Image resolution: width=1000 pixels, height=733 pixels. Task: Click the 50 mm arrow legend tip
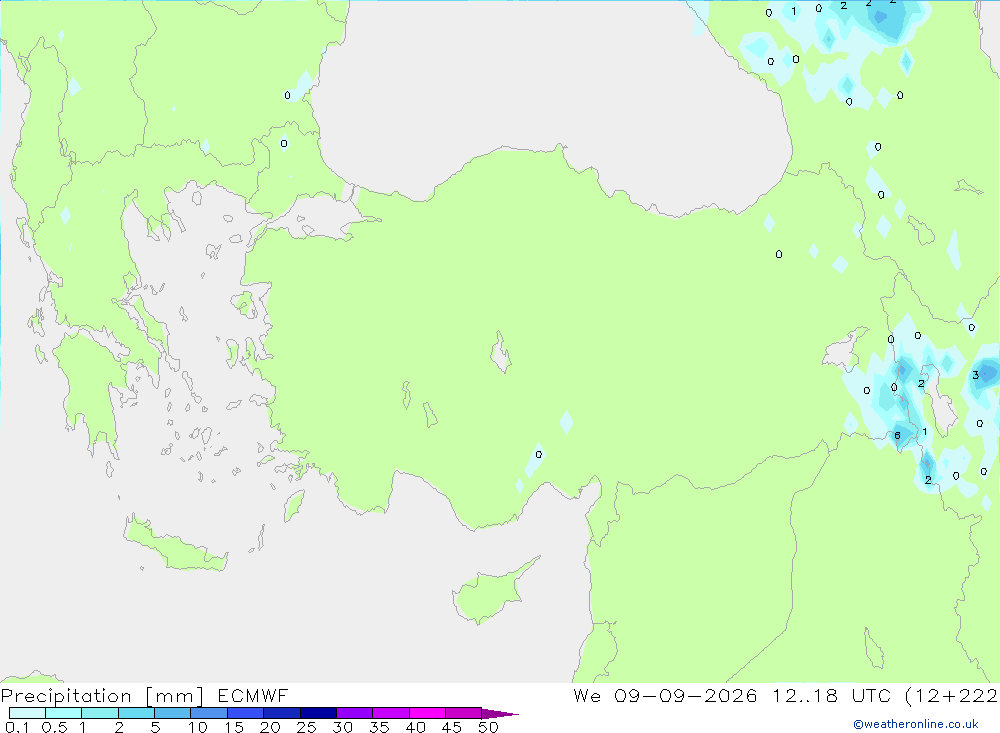point(500,714)
